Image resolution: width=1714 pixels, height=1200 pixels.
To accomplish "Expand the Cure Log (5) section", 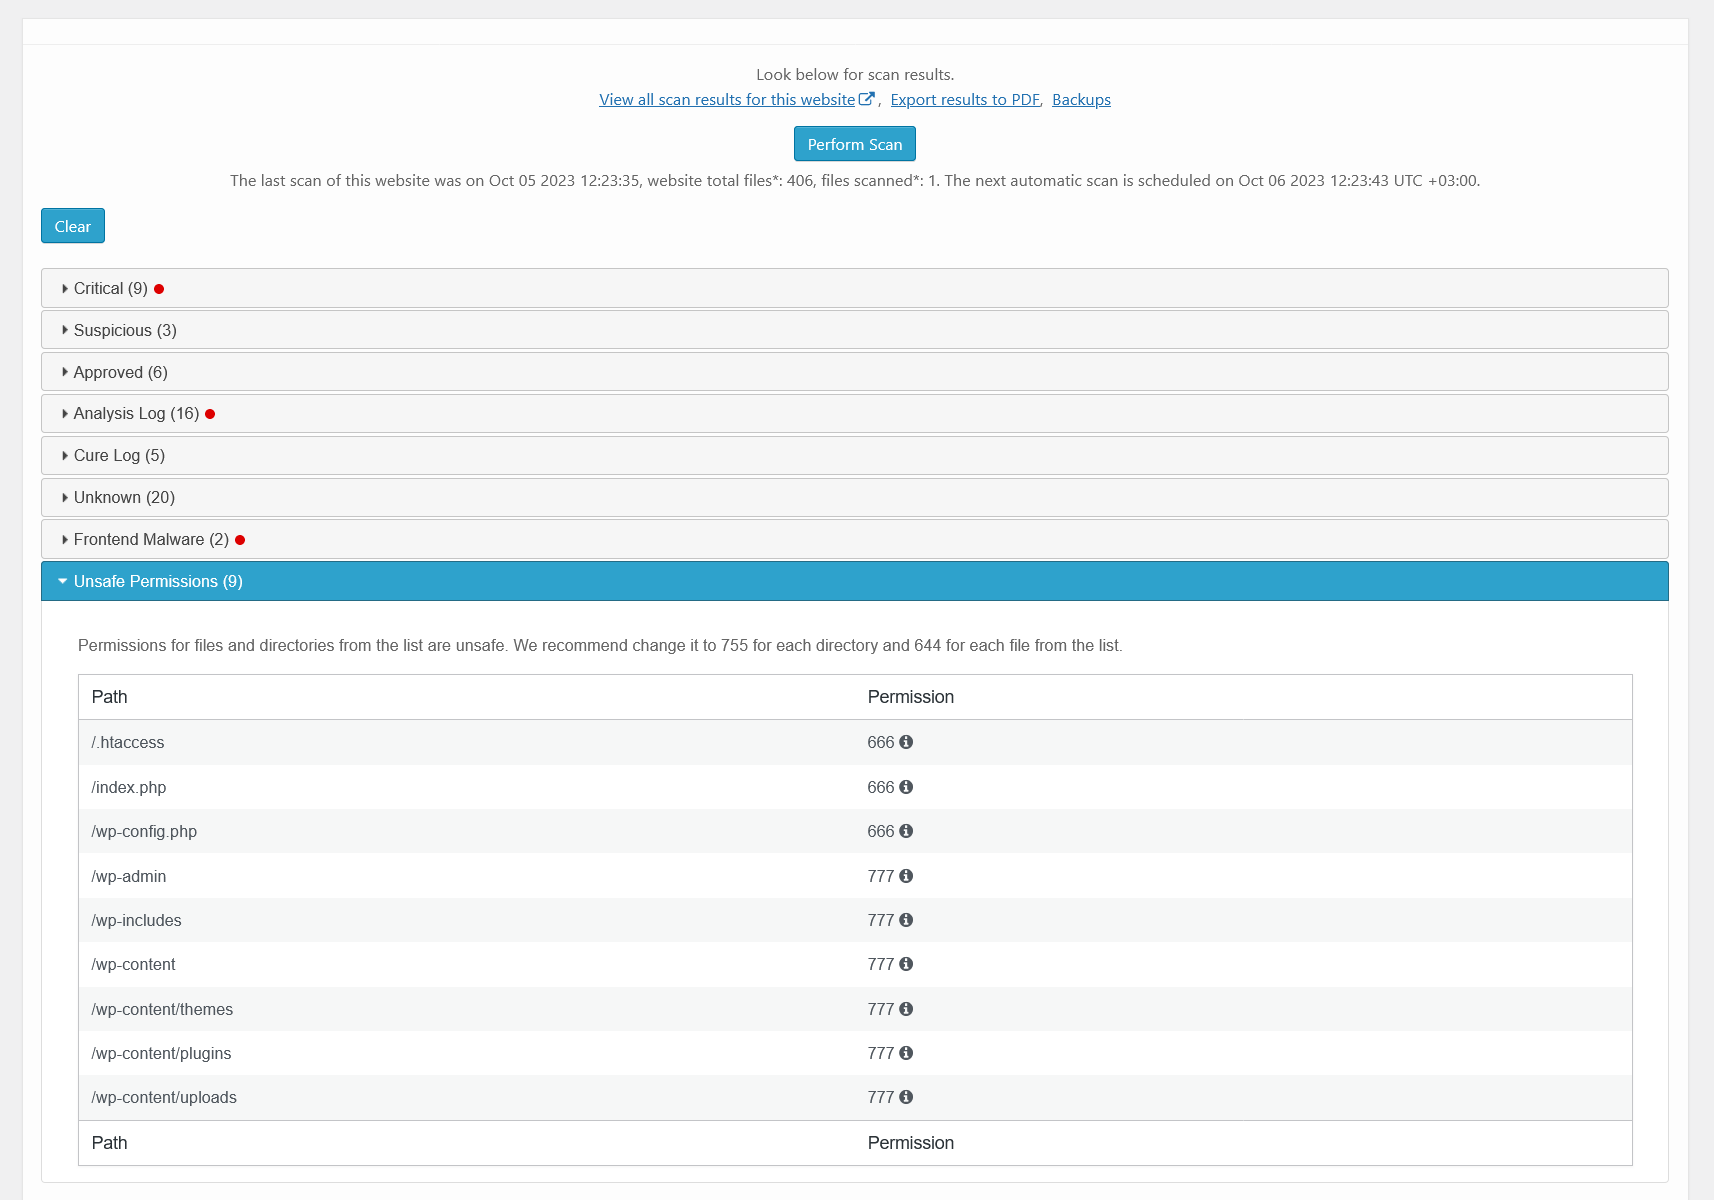I will tap(855, 455).
